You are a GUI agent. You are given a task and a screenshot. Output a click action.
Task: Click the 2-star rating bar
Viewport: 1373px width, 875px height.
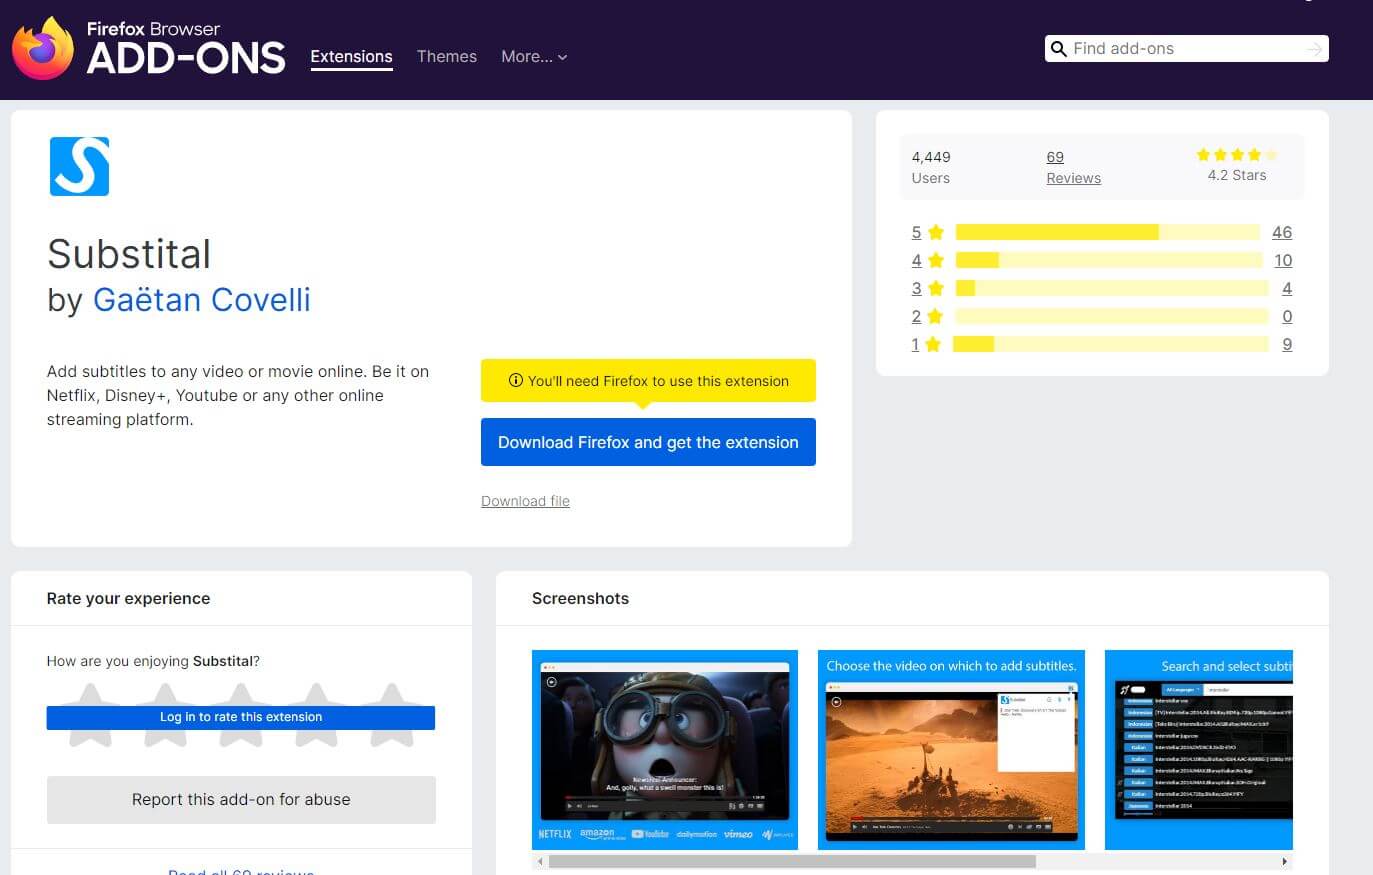click(1112, 316)
